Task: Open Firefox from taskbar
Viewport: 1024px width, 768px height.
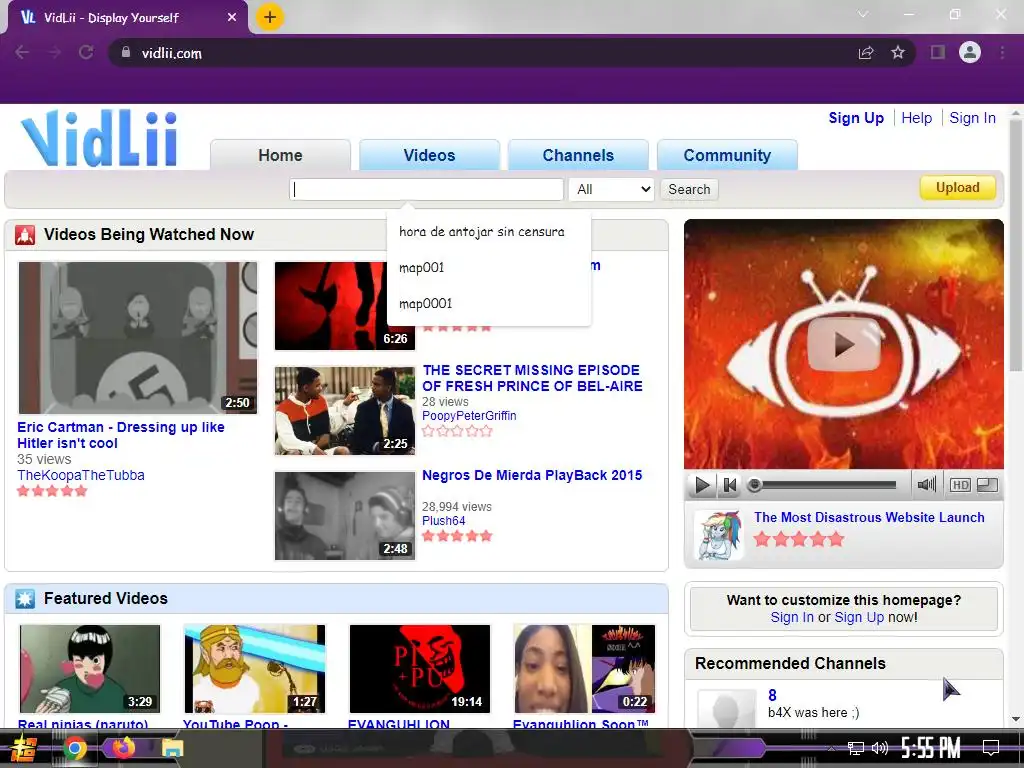Action: point(123,747)
